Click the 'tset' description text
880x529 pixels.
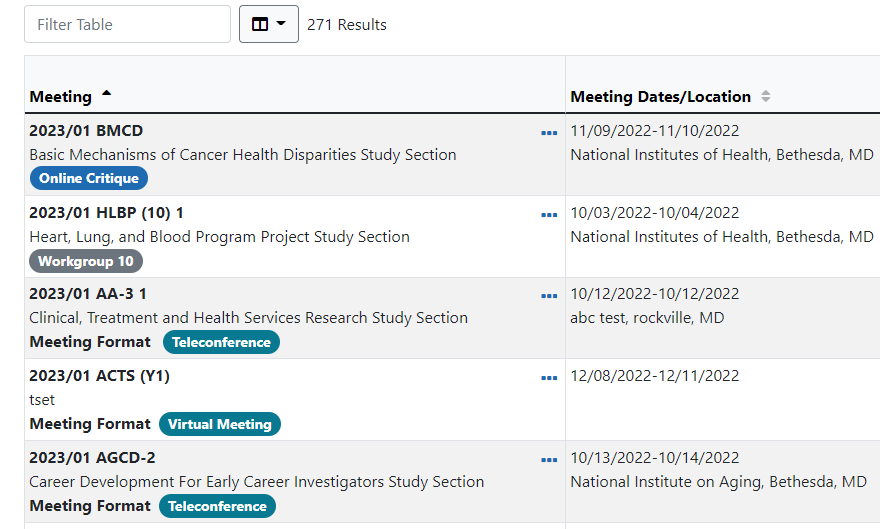42,400
